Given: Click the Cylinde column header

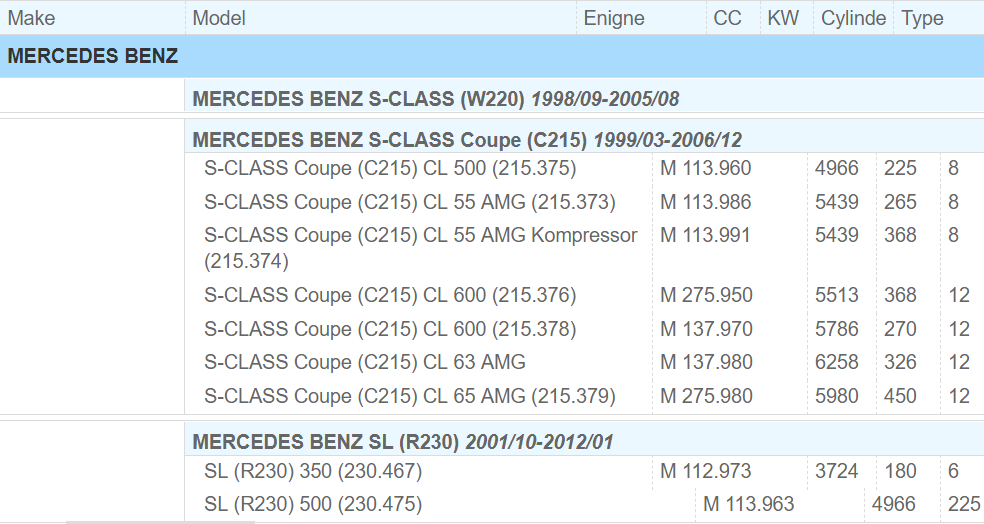Looking at the screenshot, I should (x=853, y=18).
